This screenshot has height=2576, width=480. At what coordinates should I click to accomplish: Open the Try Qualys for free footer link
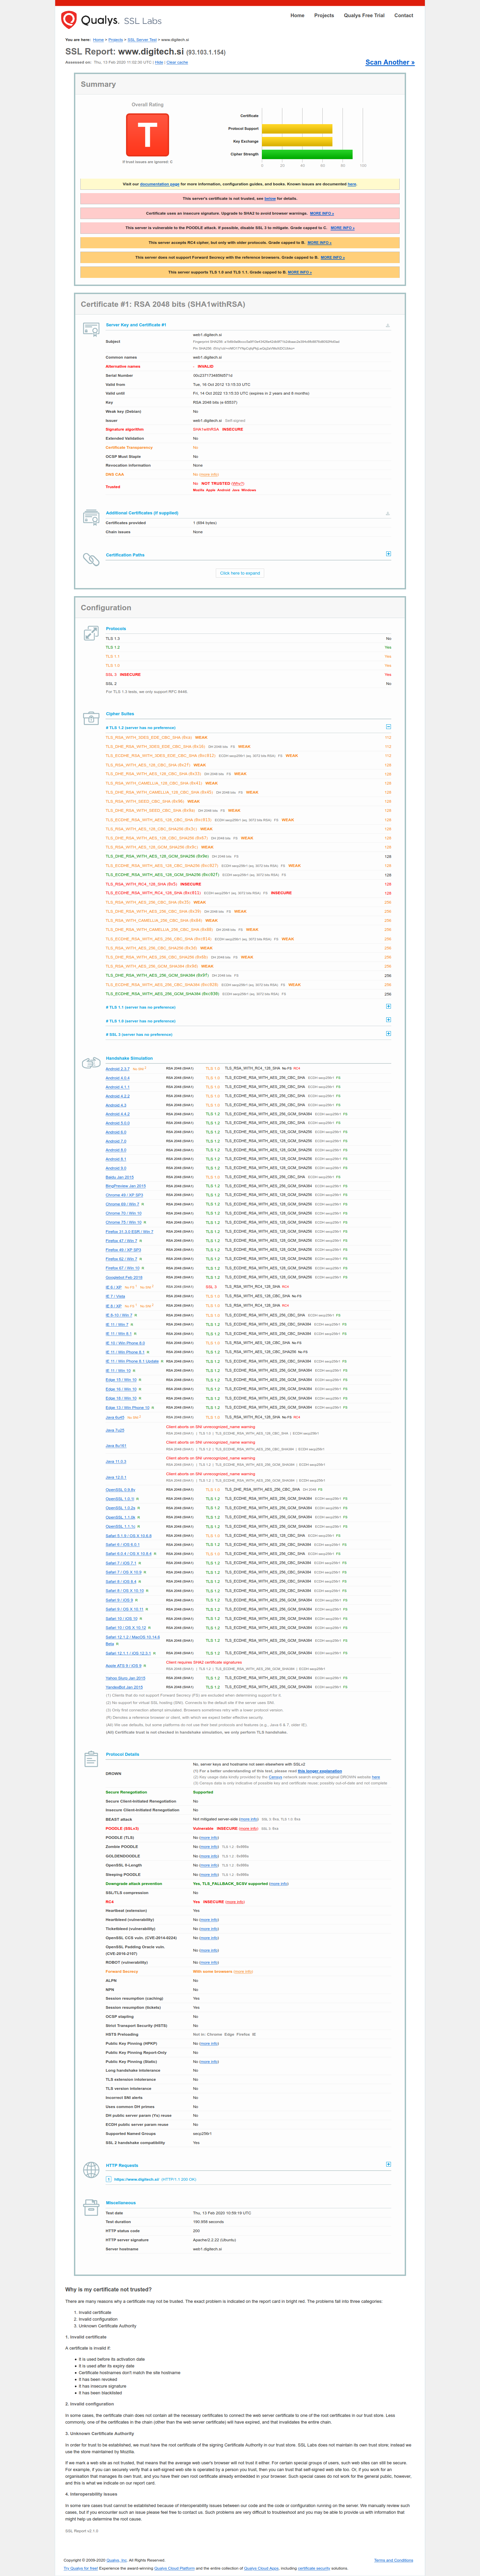click(x=81, y=2568)
